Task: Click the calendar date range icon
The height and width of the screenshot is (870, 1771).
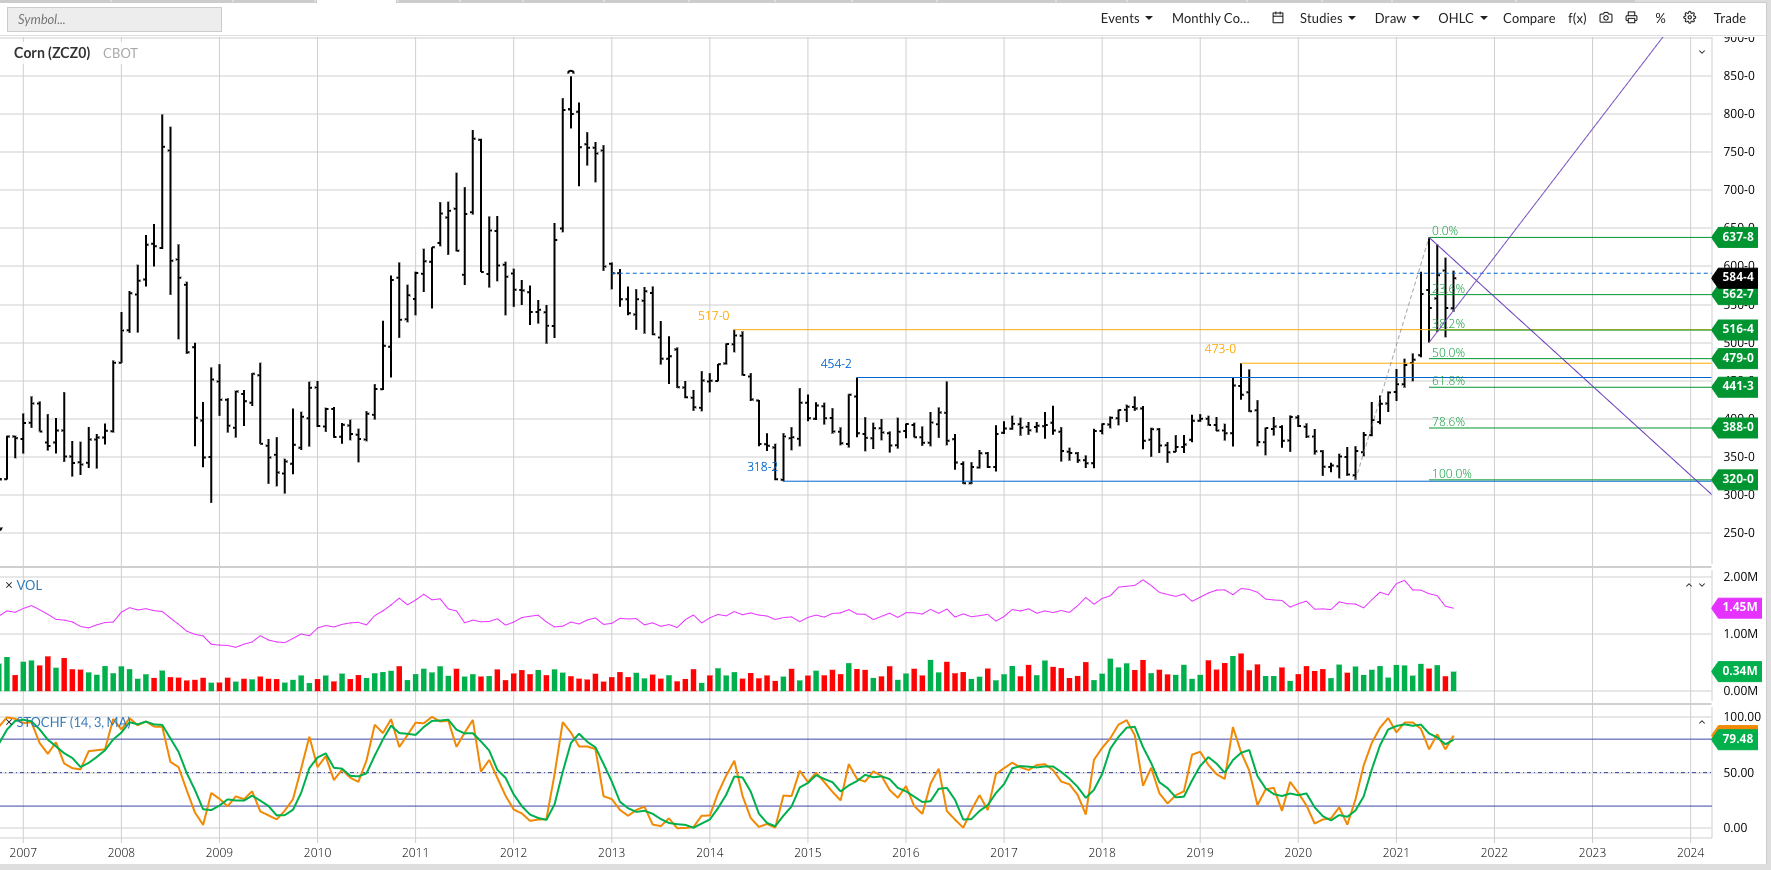Action: [1277, 18]
